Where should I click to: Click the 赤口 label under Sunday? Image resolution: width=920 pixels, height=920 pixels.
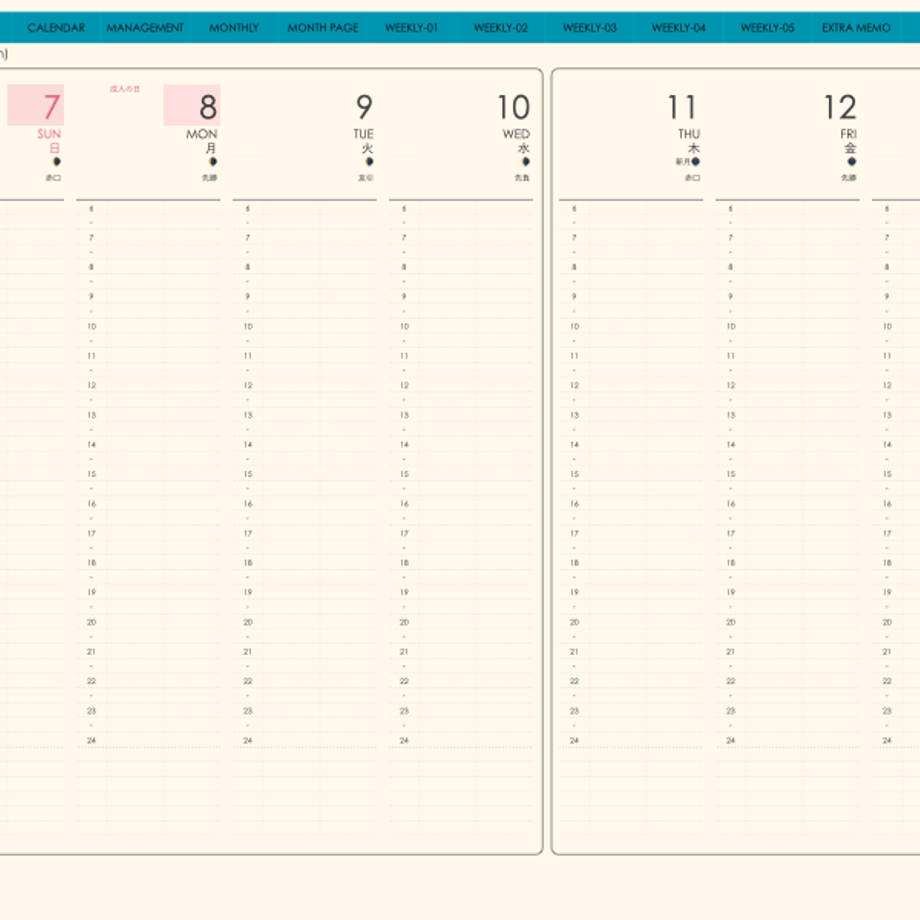53,177
